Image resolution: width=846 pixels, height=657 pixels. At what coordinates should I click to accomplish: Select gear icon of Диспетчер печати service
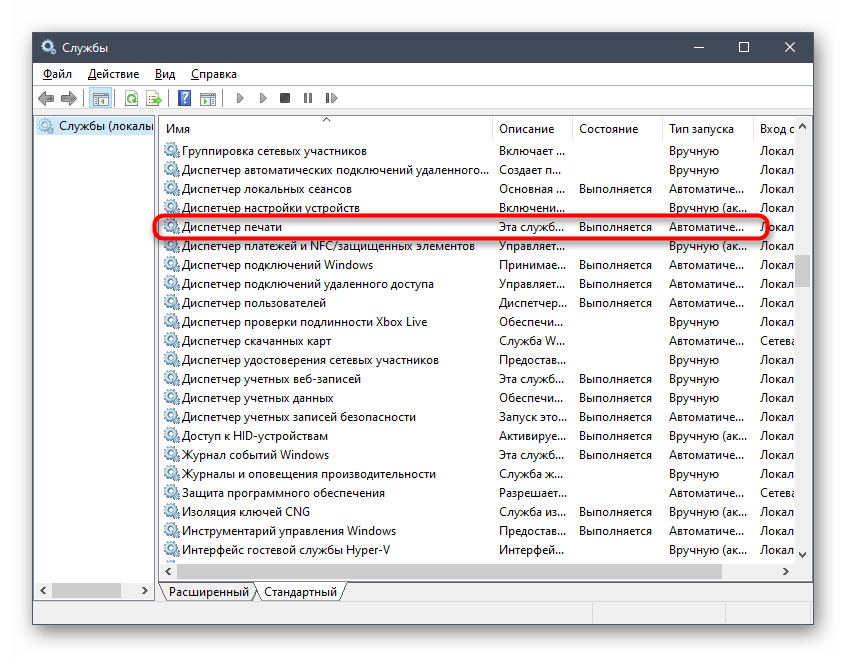point(172,227)
